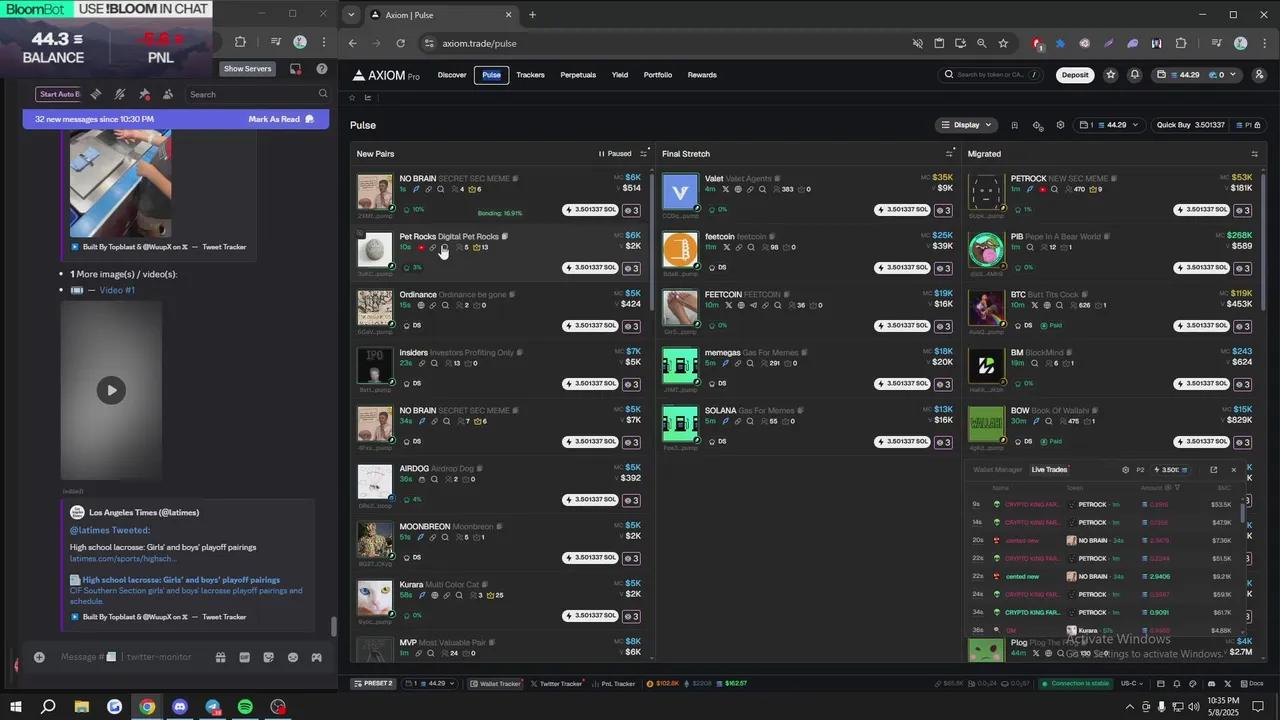1280x720 pixels.
Task: Open Windows Start menu
Action: point(16,707)
